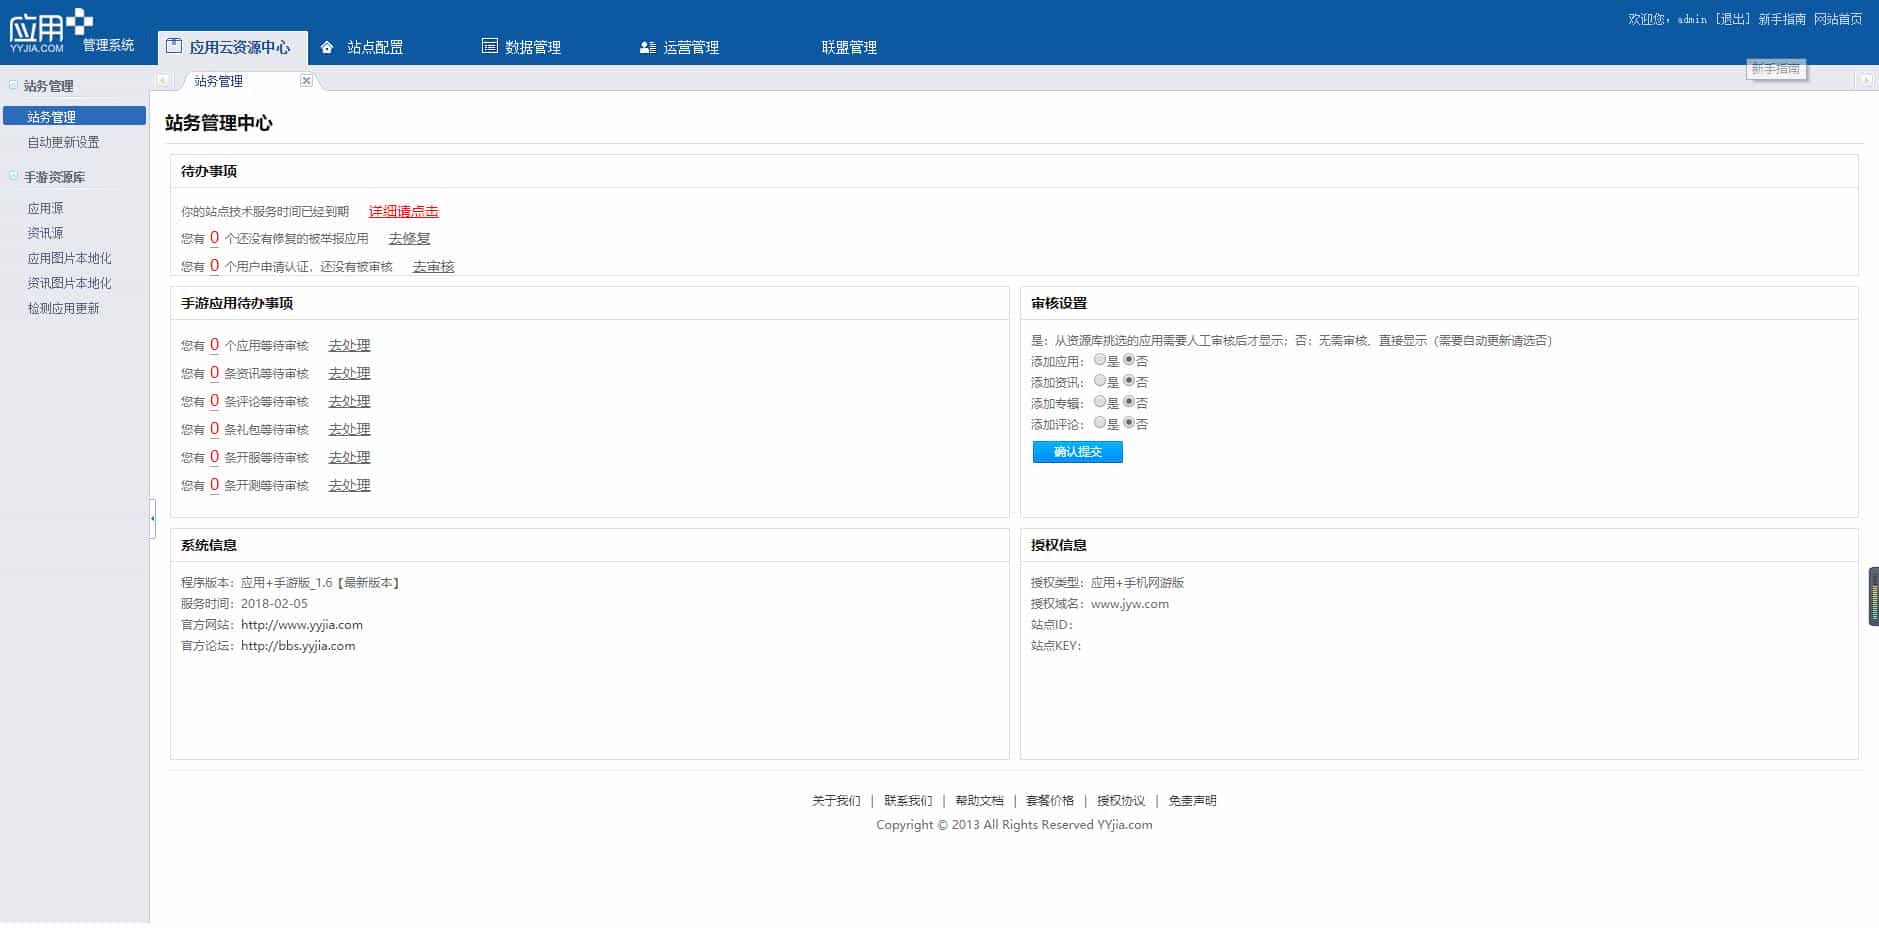Set 添加评论 to 否
The height and width of the screenshot is (928, 1879).
[1129, 423]
